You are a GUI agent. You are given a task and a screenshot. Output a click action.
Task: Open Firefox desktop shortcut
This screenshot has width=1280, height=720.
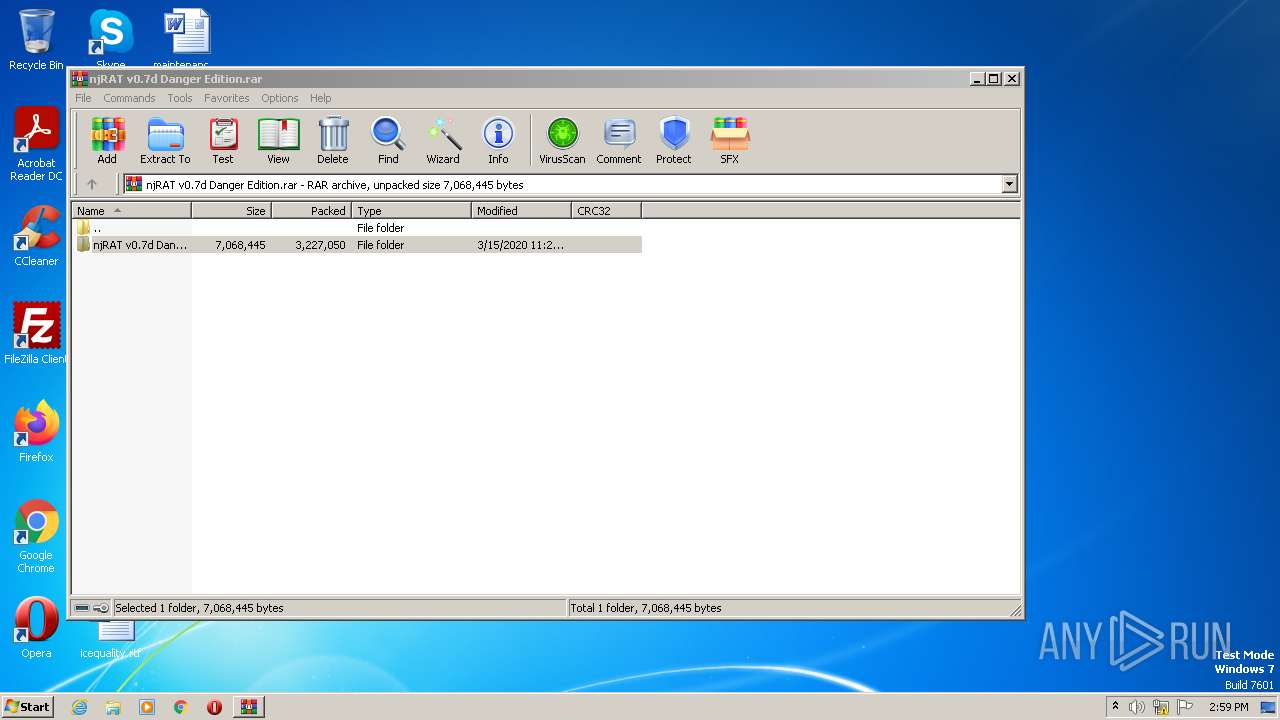pyautogui.click(x=36, y=431)
